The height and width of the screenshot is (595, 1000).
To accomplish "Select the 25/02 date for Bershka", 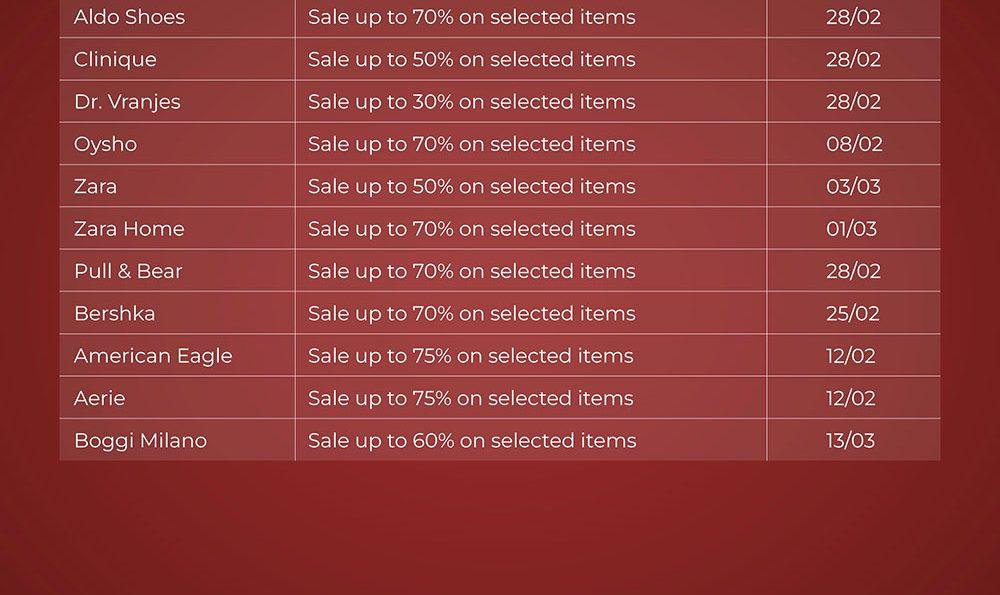I will pos(852,313).
